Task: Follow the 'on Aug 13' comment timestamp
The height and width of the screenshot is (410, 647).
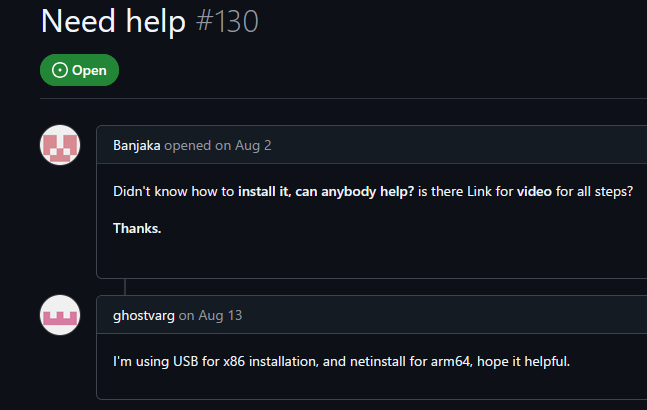Action: pos(210,315)
